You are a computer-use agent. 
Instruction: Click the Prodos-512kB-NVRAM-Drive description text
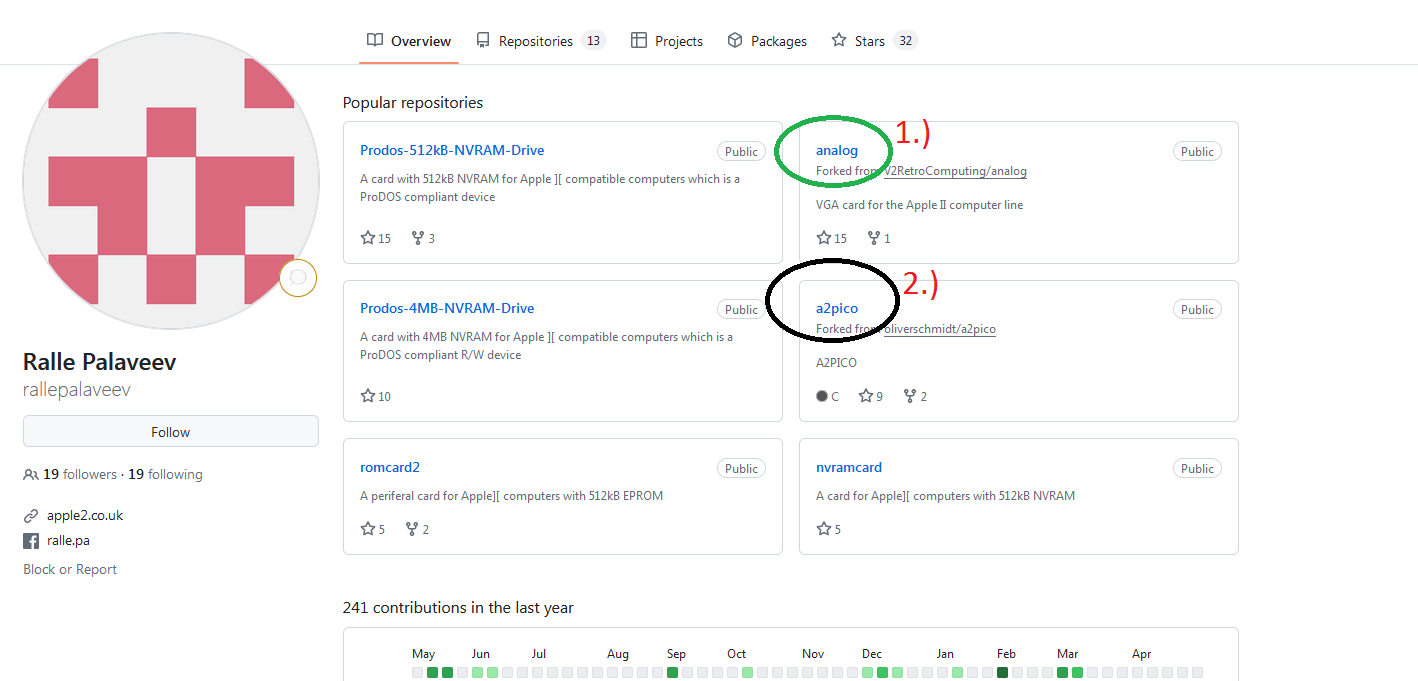click(550, 187)
